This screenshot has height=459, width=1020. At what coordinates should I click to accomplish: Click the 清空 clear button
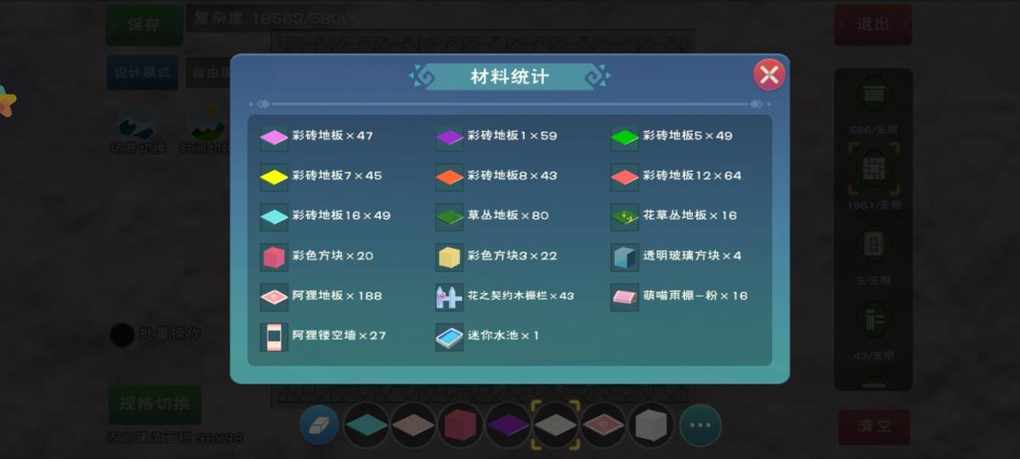tap(874, 427)
